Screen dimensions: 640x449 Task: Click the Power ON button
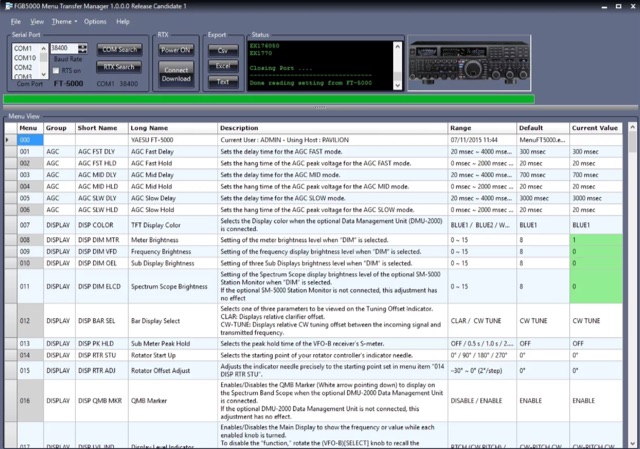(176, 48)
